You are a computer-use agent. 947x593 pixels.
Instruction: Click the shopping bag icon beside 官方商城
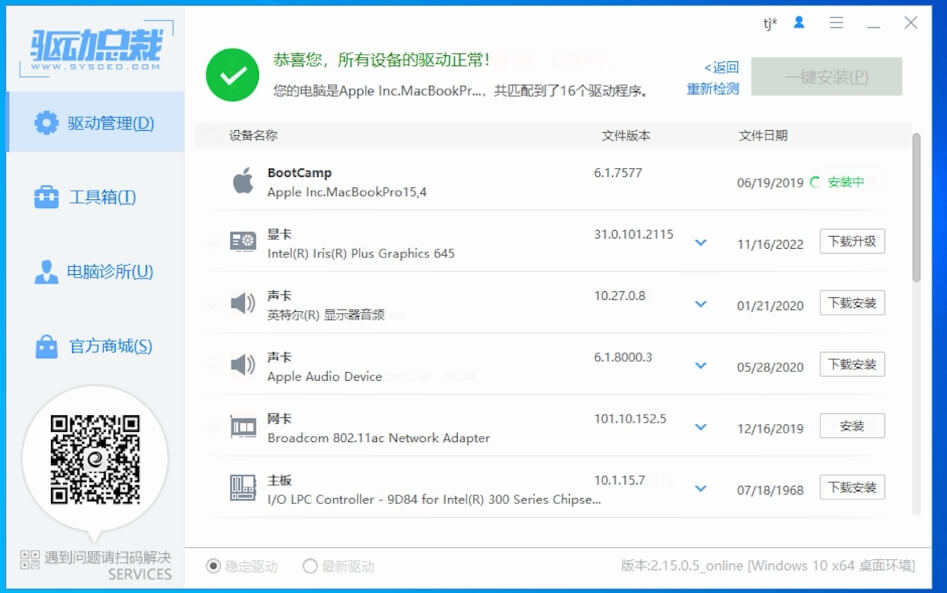[47, 346]
